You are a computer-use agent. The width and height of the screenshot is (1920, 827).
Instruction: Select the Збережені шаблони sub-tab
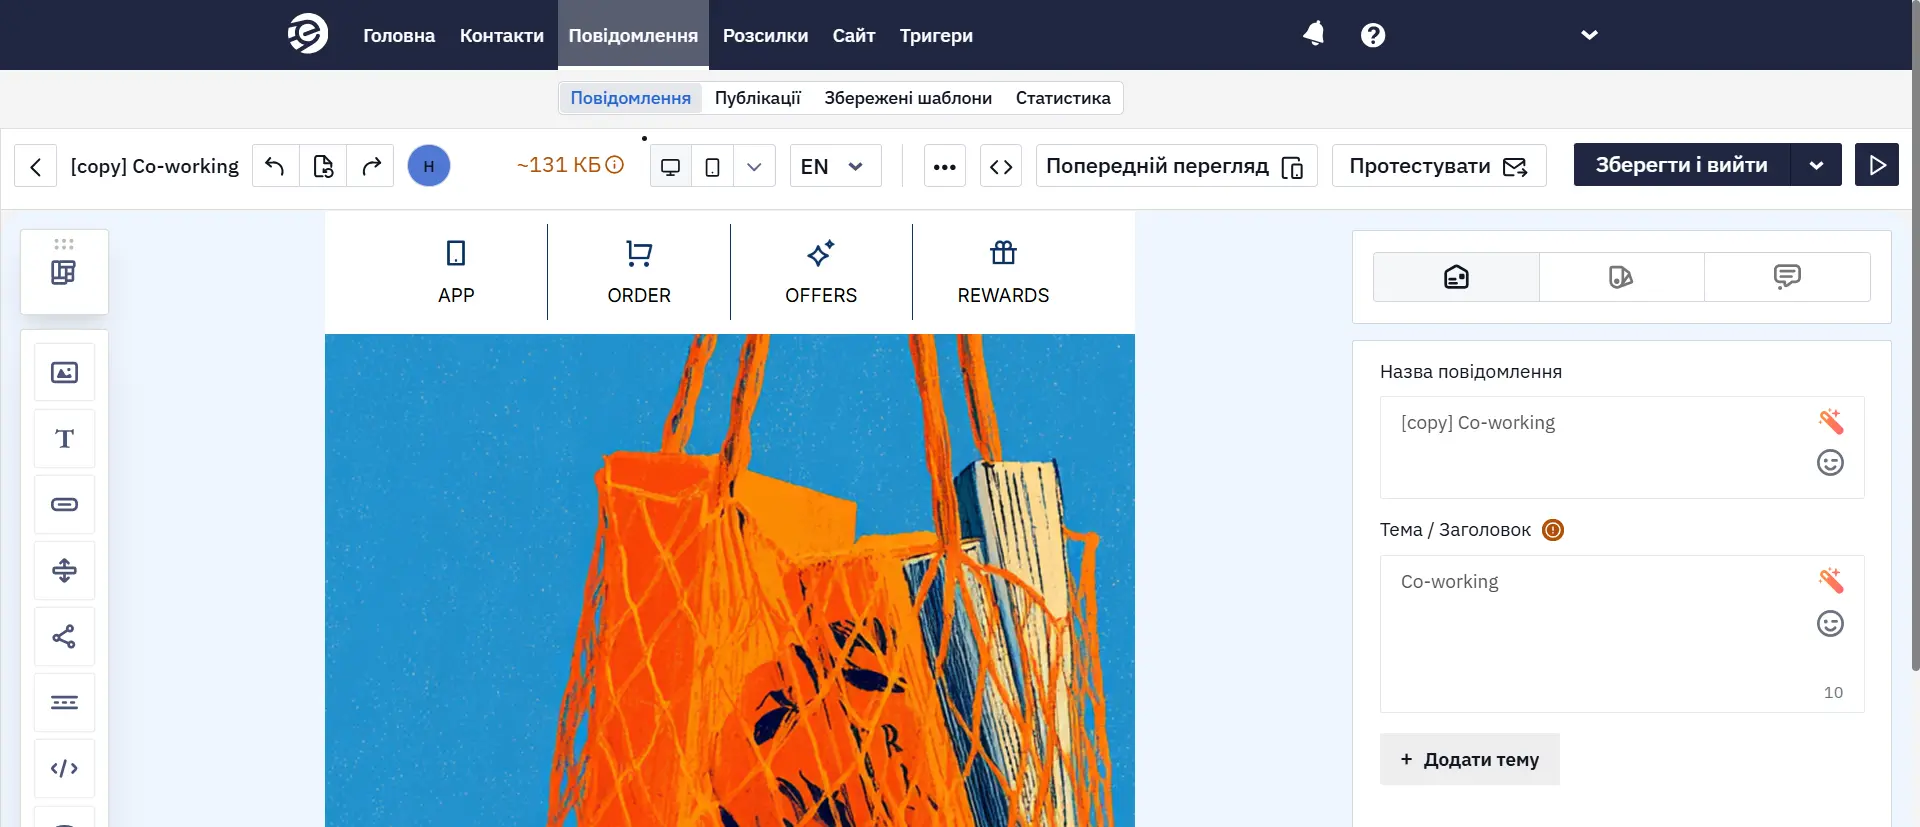908,98
